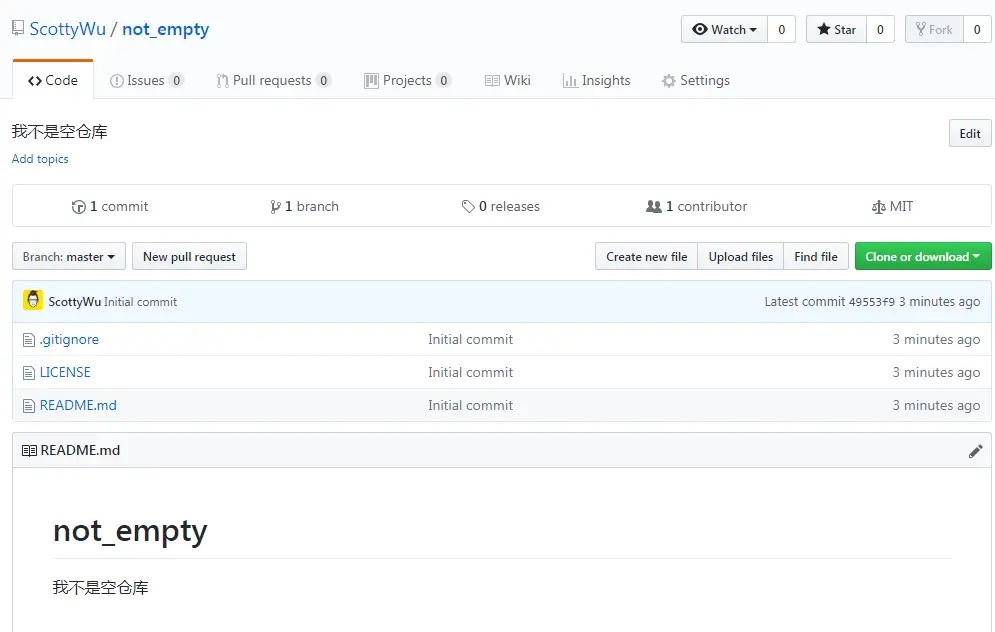Open the .gitignore file
Image resolution: width=995 pixels, height=632 pixels.
[69, 339]
